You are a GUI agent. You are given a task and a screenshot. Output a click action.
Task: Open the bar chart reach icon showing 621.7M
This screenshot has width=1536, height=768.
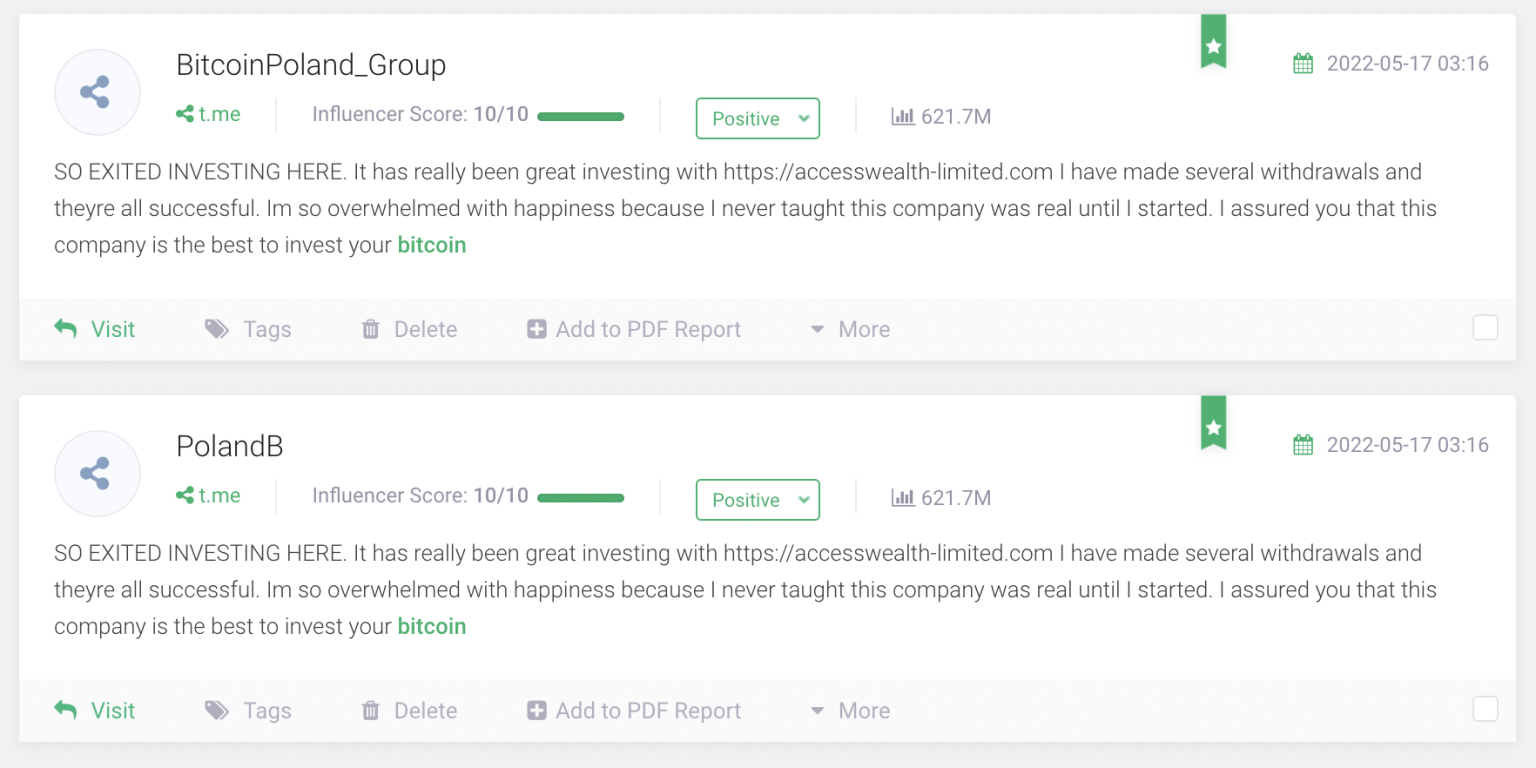click(x=903, y=116)
